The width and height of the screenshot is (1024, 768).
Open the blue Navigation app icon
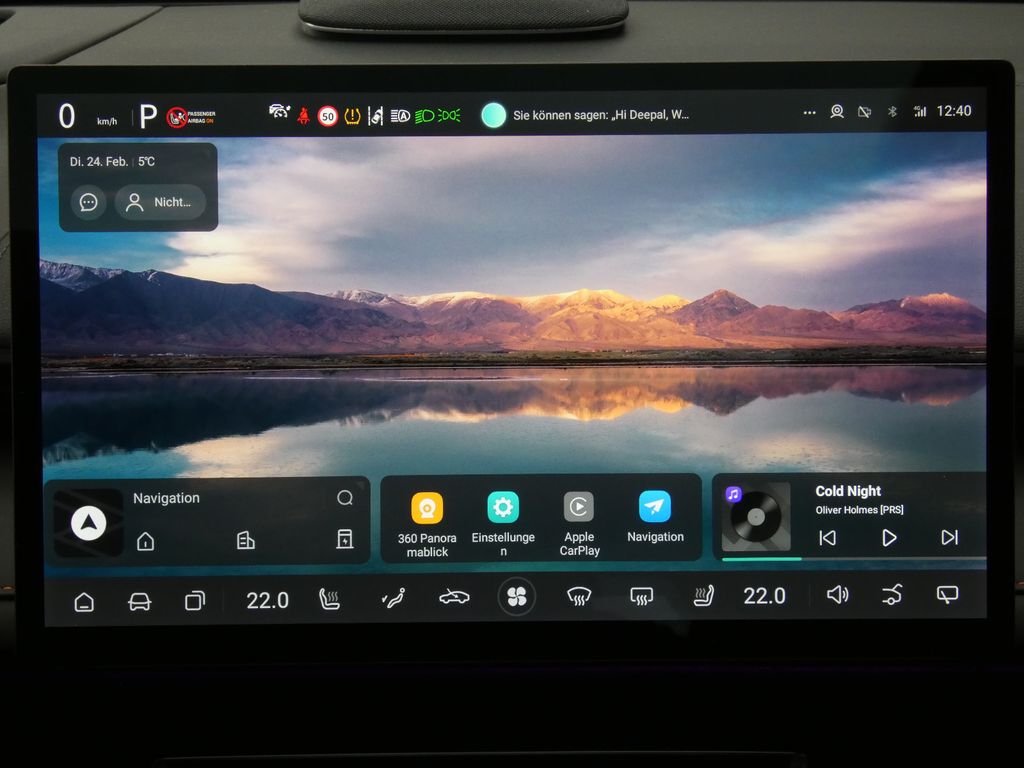click(x=655, y=508)
